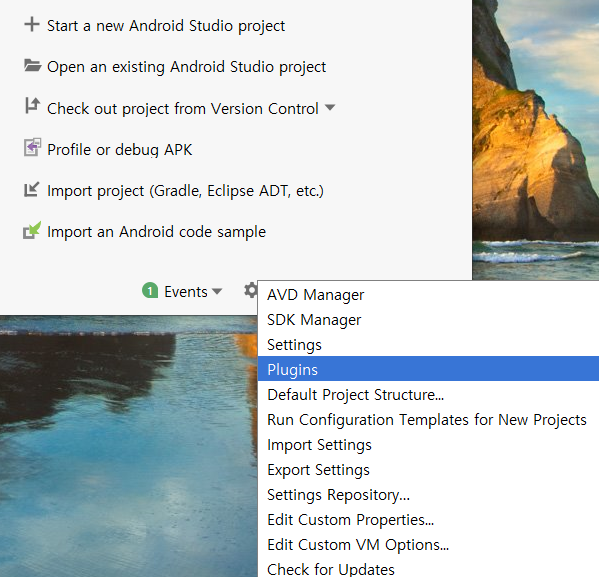This screenshot has width=599, height=577.
Task: Click the Import project arrow icon
Action: tap(32, 189)
